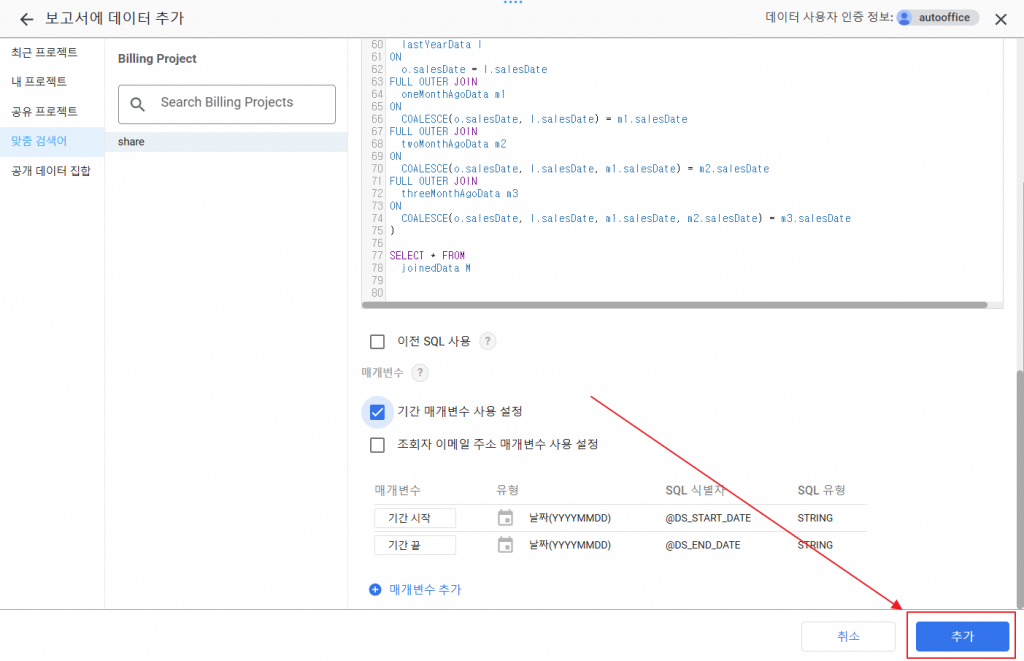Screen dimensions: 1024x661
Task: Click STRING type in 기간 시작 row
Action: pos(815,518)
